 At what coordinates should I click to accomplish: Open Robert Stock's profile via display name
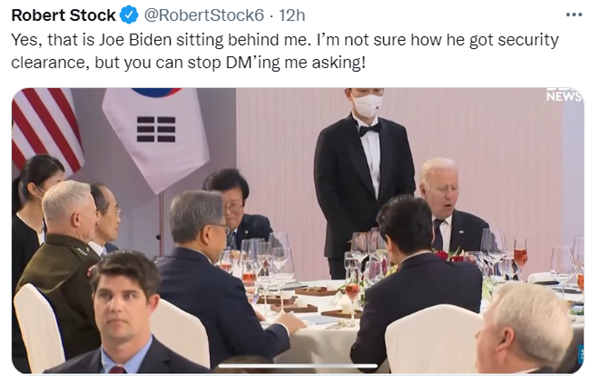coord(64,15)
